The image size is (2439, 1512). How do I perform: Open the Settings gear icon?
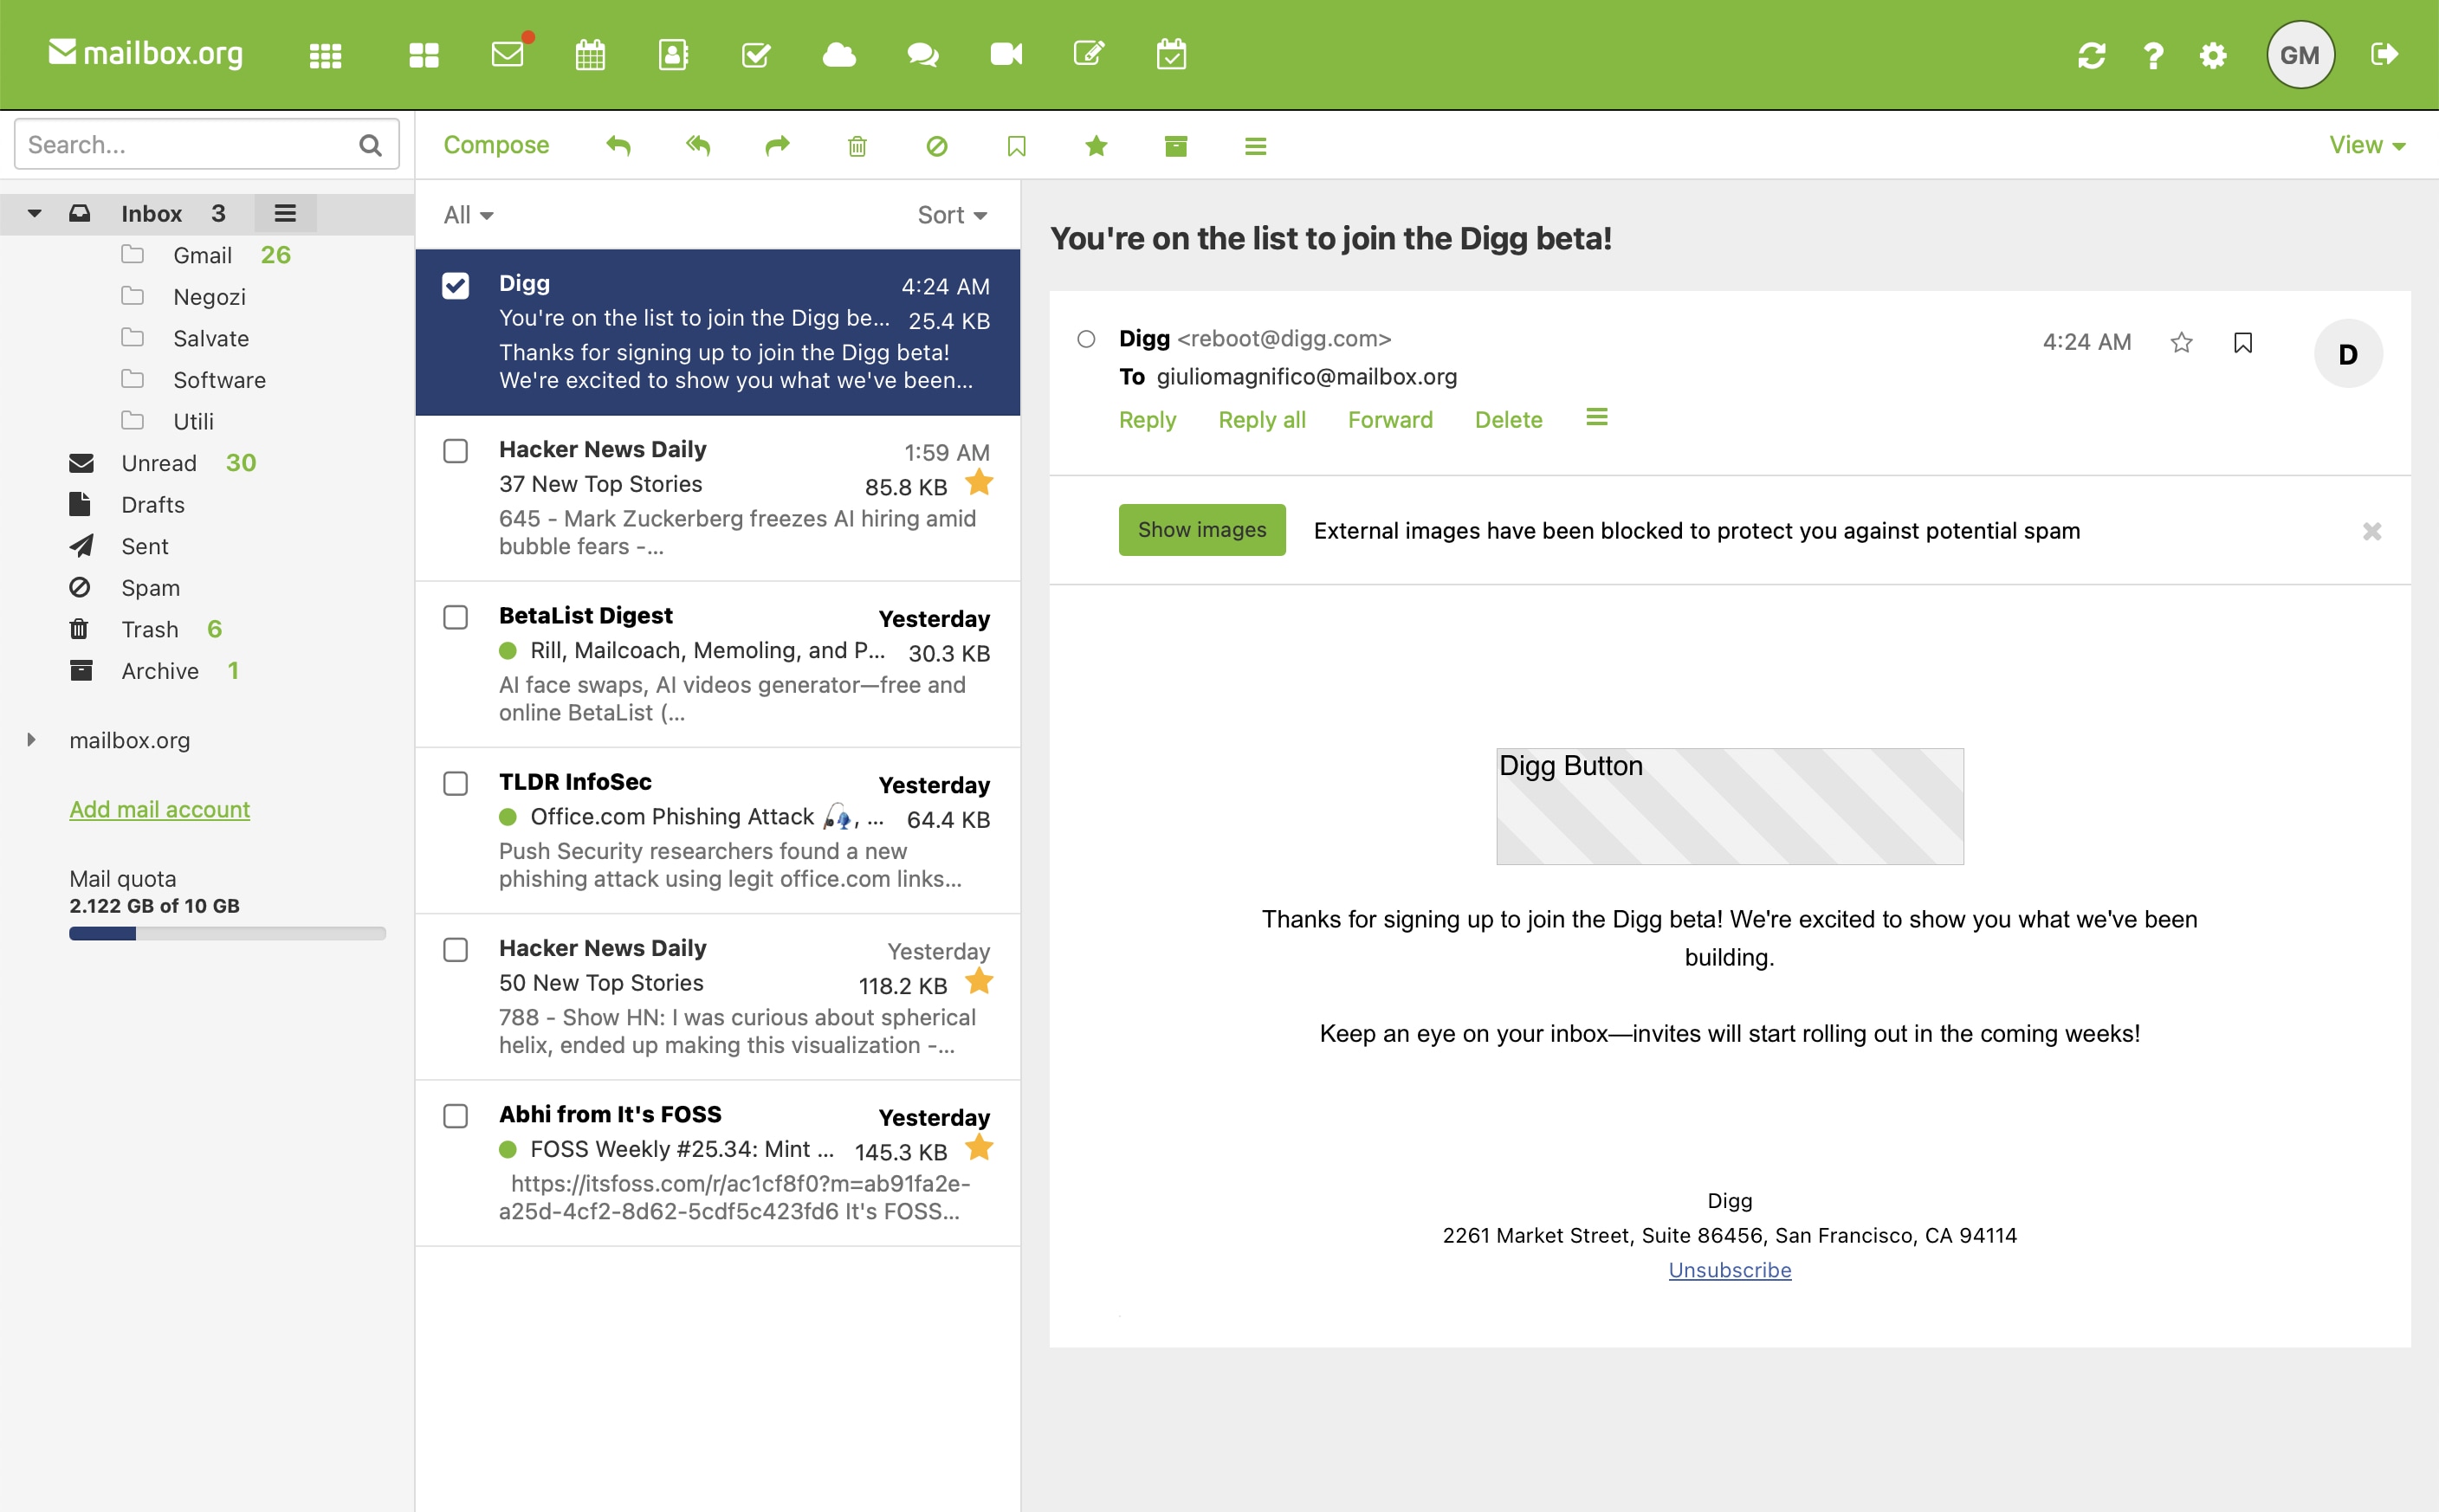point(2213,55)
